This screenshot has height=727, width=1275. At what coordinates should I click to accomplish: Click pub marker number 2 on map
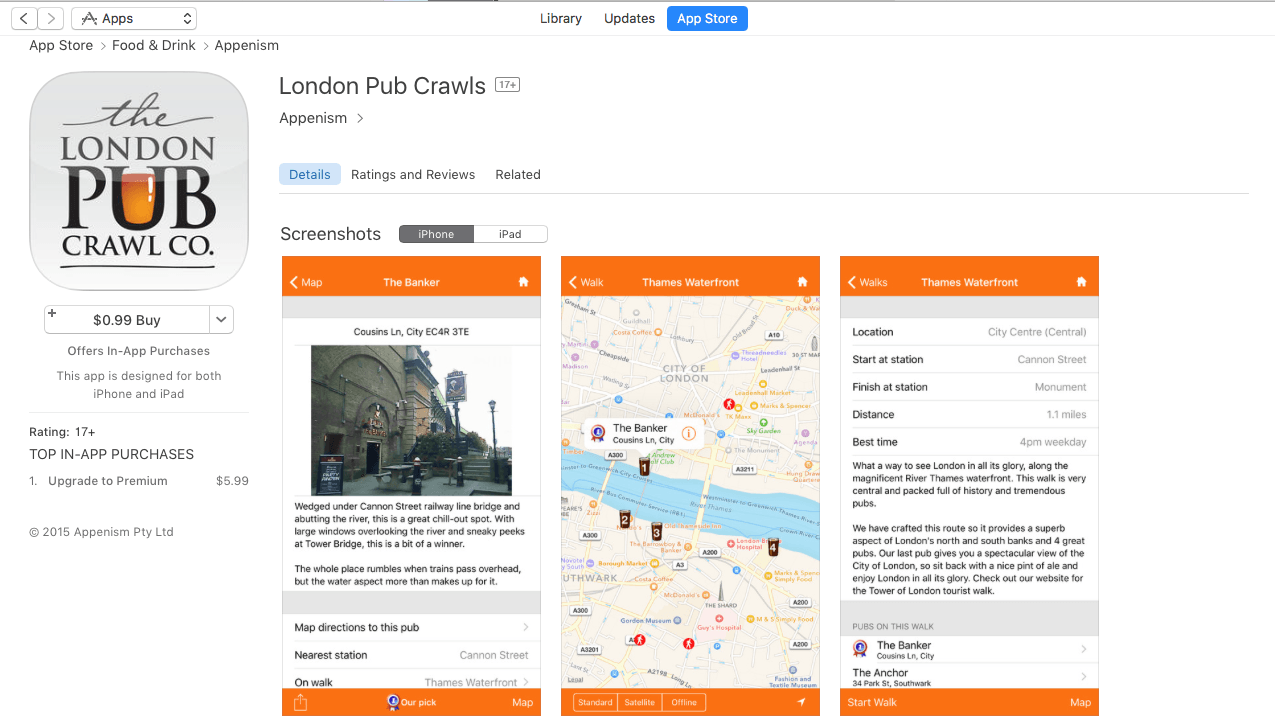(625, 518)
